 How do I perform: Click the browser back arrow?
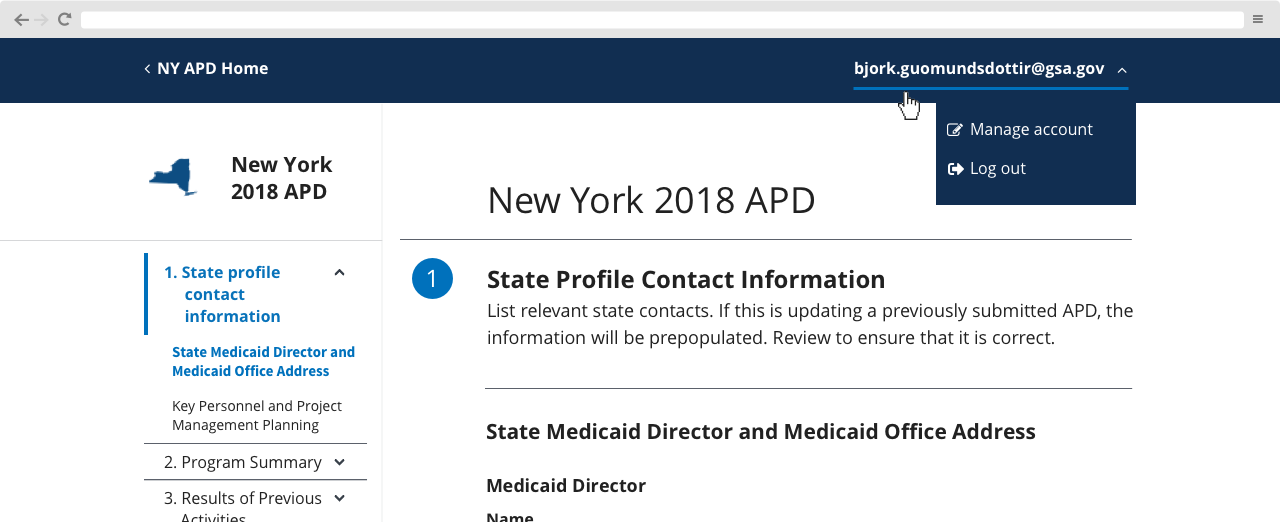click(21, 19)
